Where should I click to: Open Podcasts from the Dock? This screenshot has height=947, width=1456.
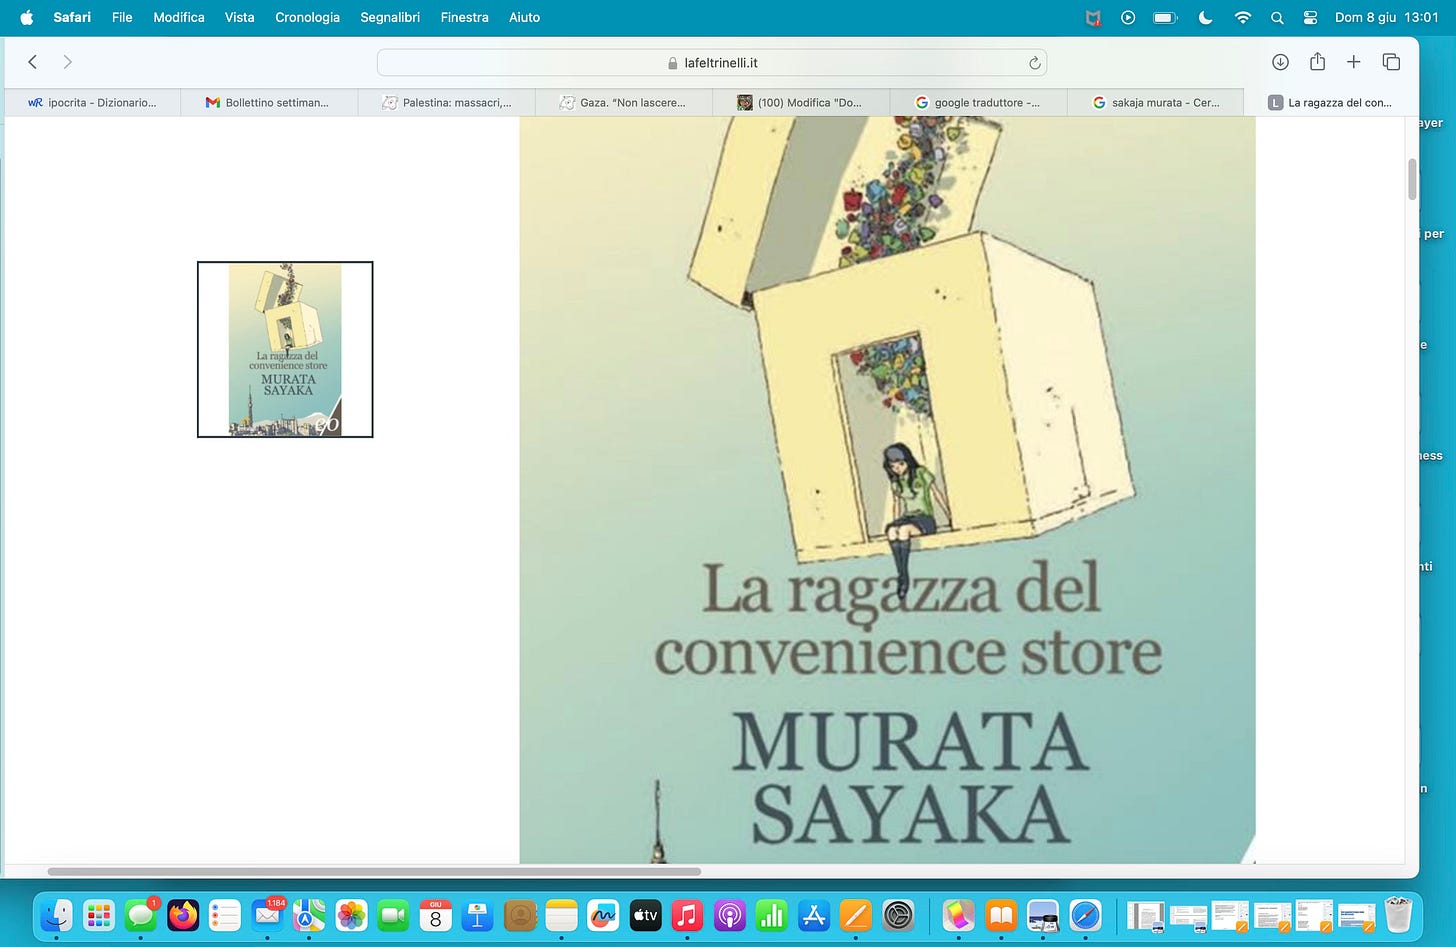pos(730,914)
